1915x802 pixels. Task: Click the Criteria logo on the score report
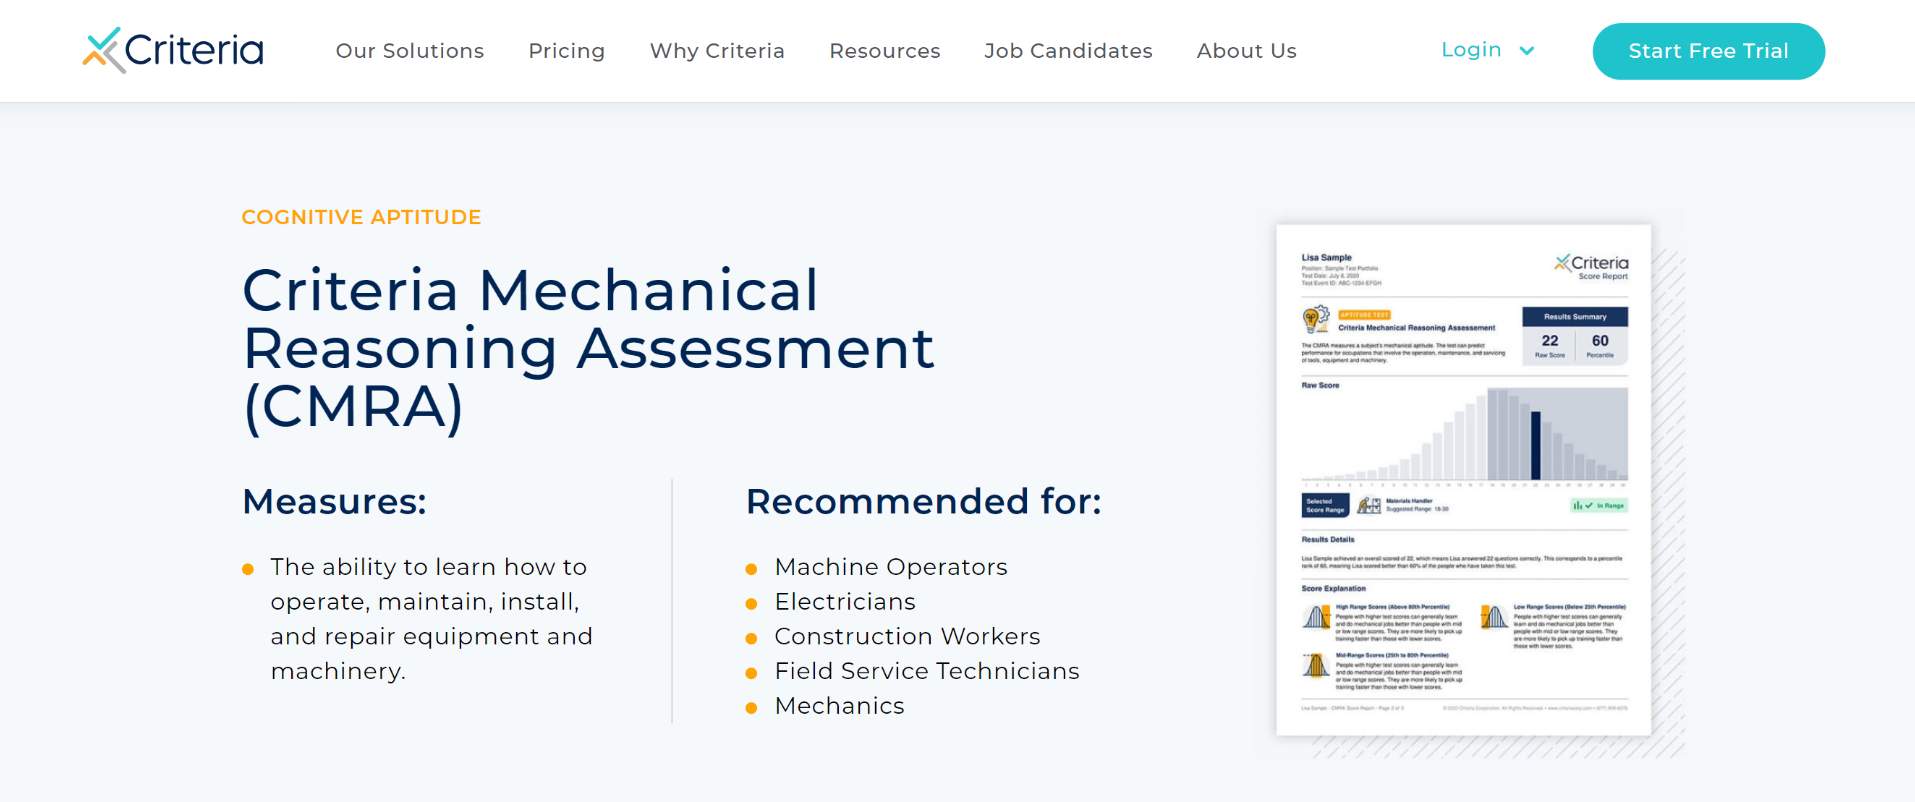tap(1591, 266)
